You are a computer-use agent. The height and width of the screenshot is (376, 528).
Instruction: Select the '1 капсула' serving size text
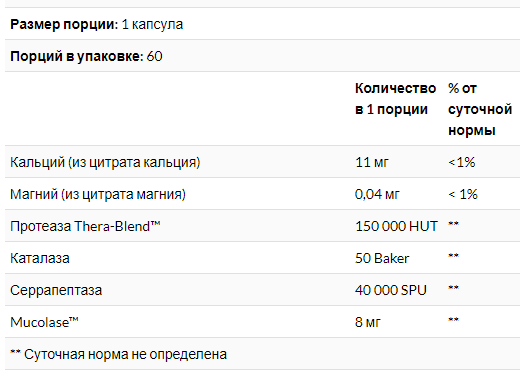tap(153, 25)
